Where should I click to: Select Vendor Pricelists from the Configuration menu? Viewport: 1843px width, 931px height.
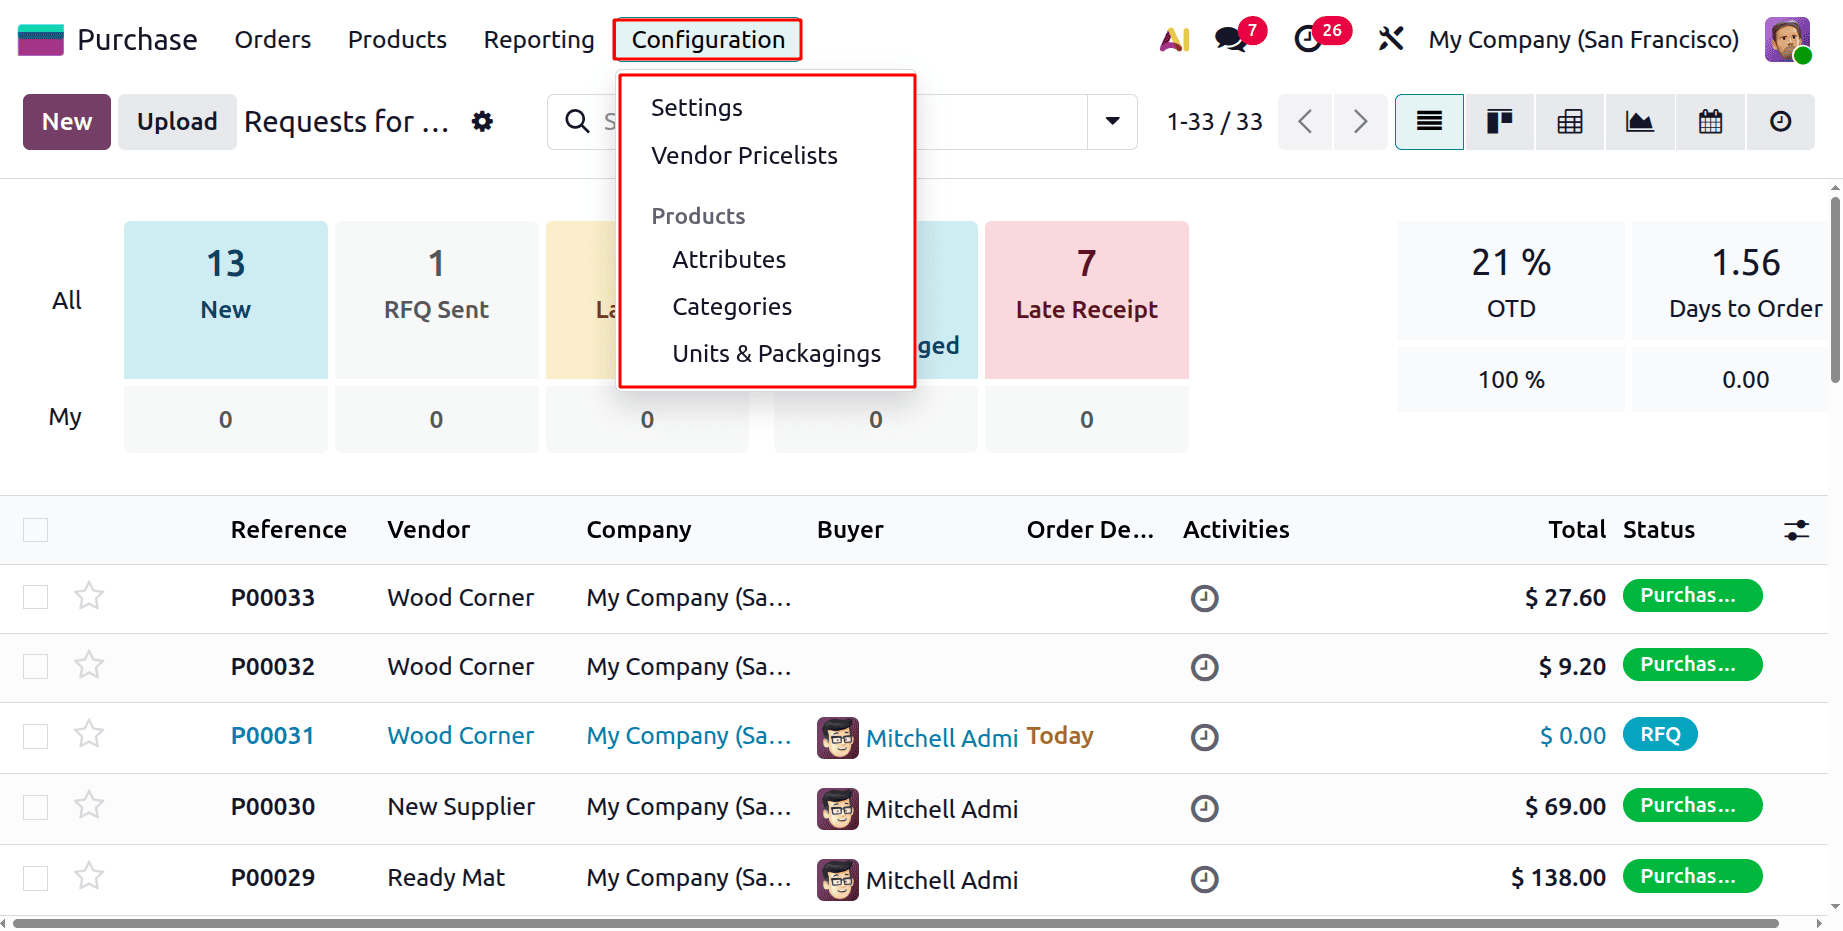pyautogui.click(x=744, y=155)
